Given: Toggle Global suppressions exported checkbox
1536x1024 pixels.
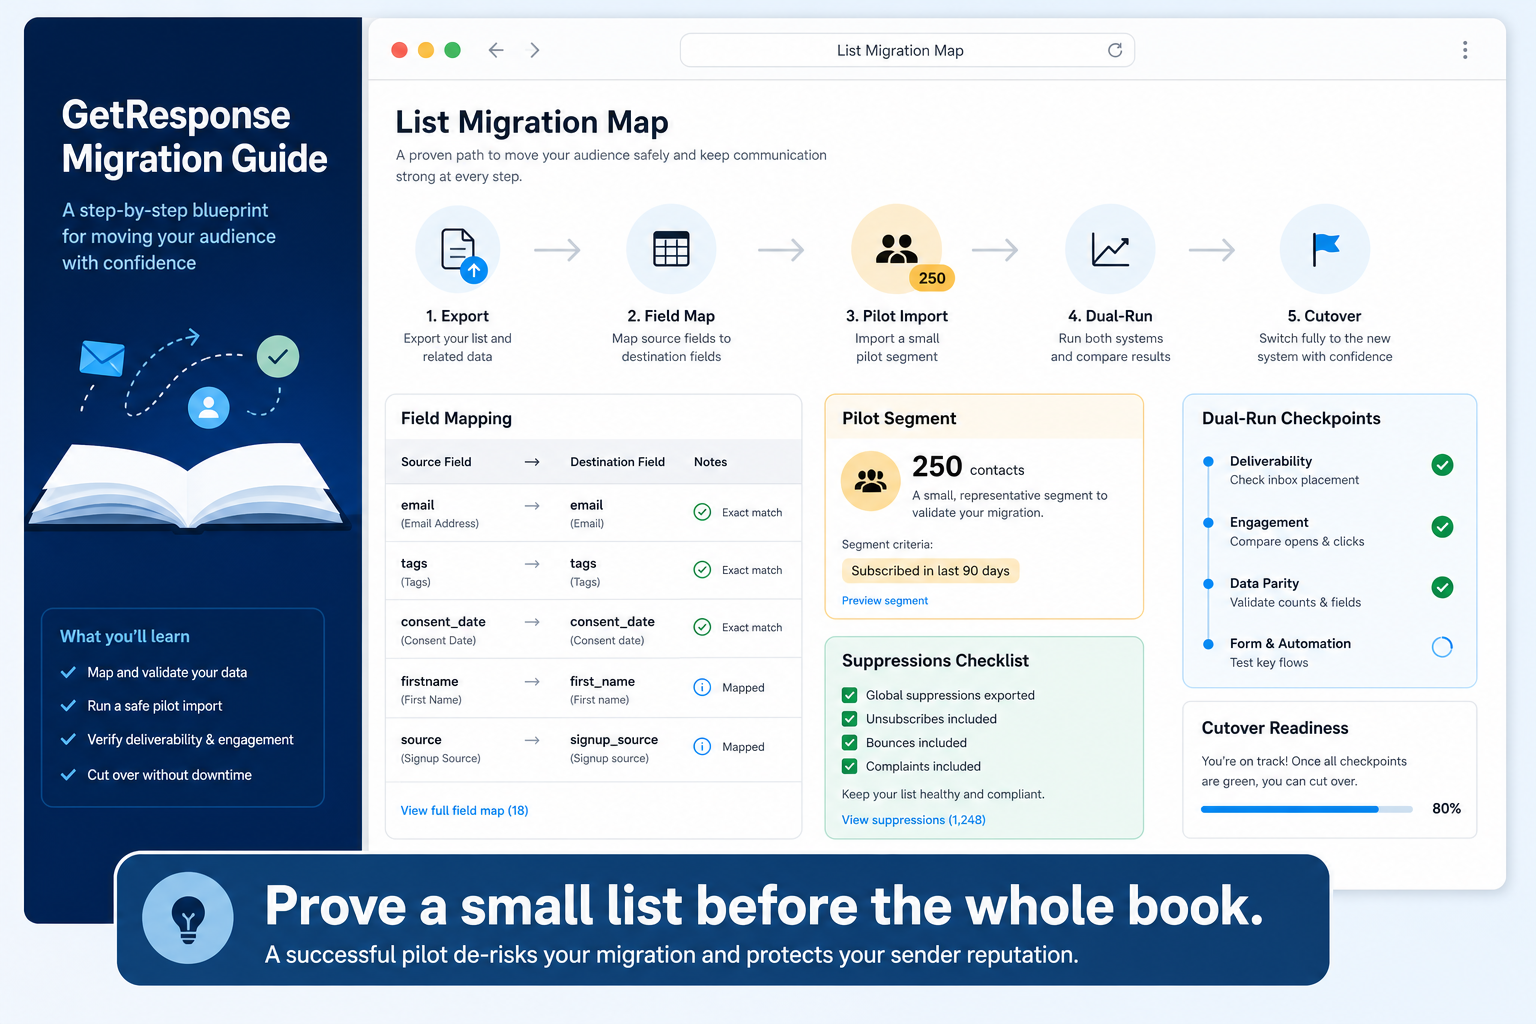Looking at the screenshot, I should 850,695.
